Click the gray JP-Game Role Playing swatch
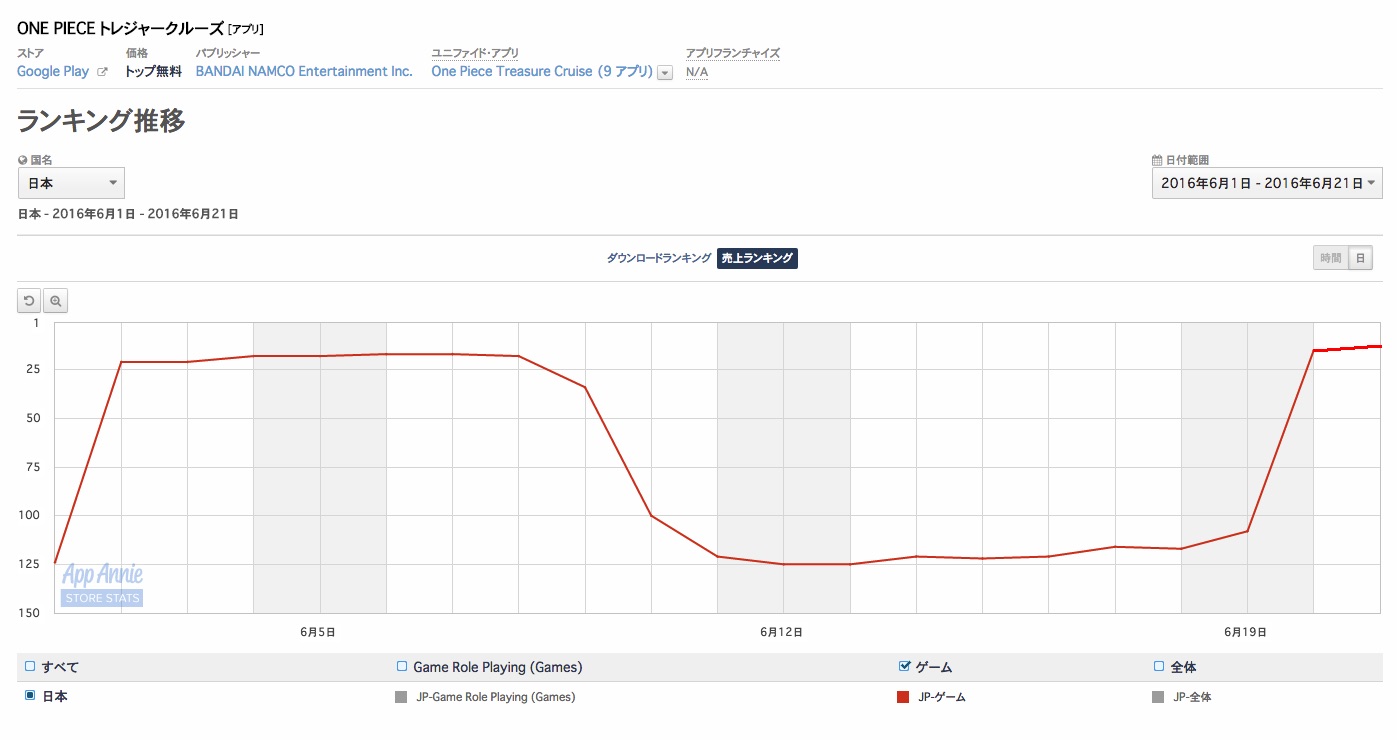Image resolution: width=1397 pixels, height=740 pixels. [x=402, y=697]
